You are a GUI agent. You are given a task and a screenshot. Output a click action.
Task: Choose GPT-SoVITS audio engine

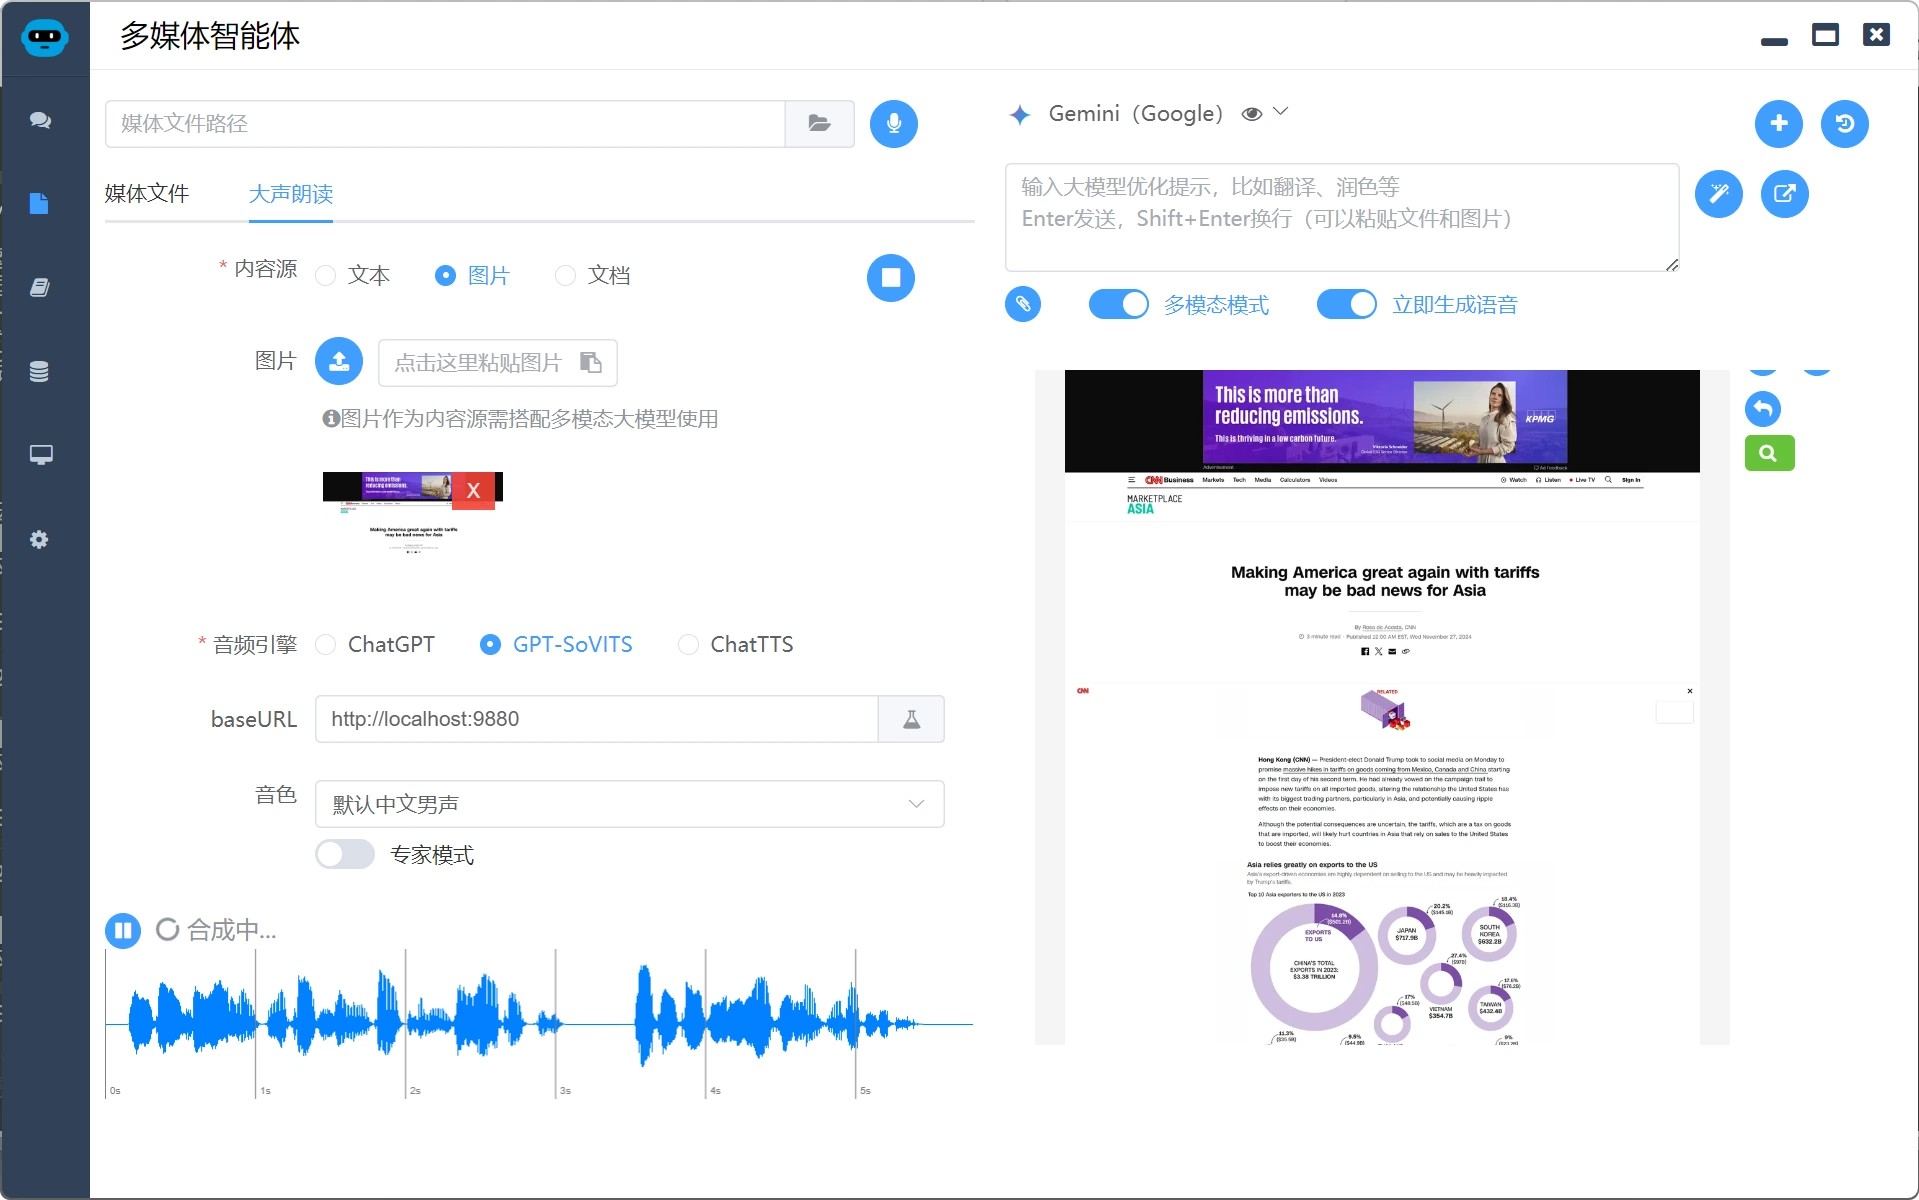(x=556, y=645)
